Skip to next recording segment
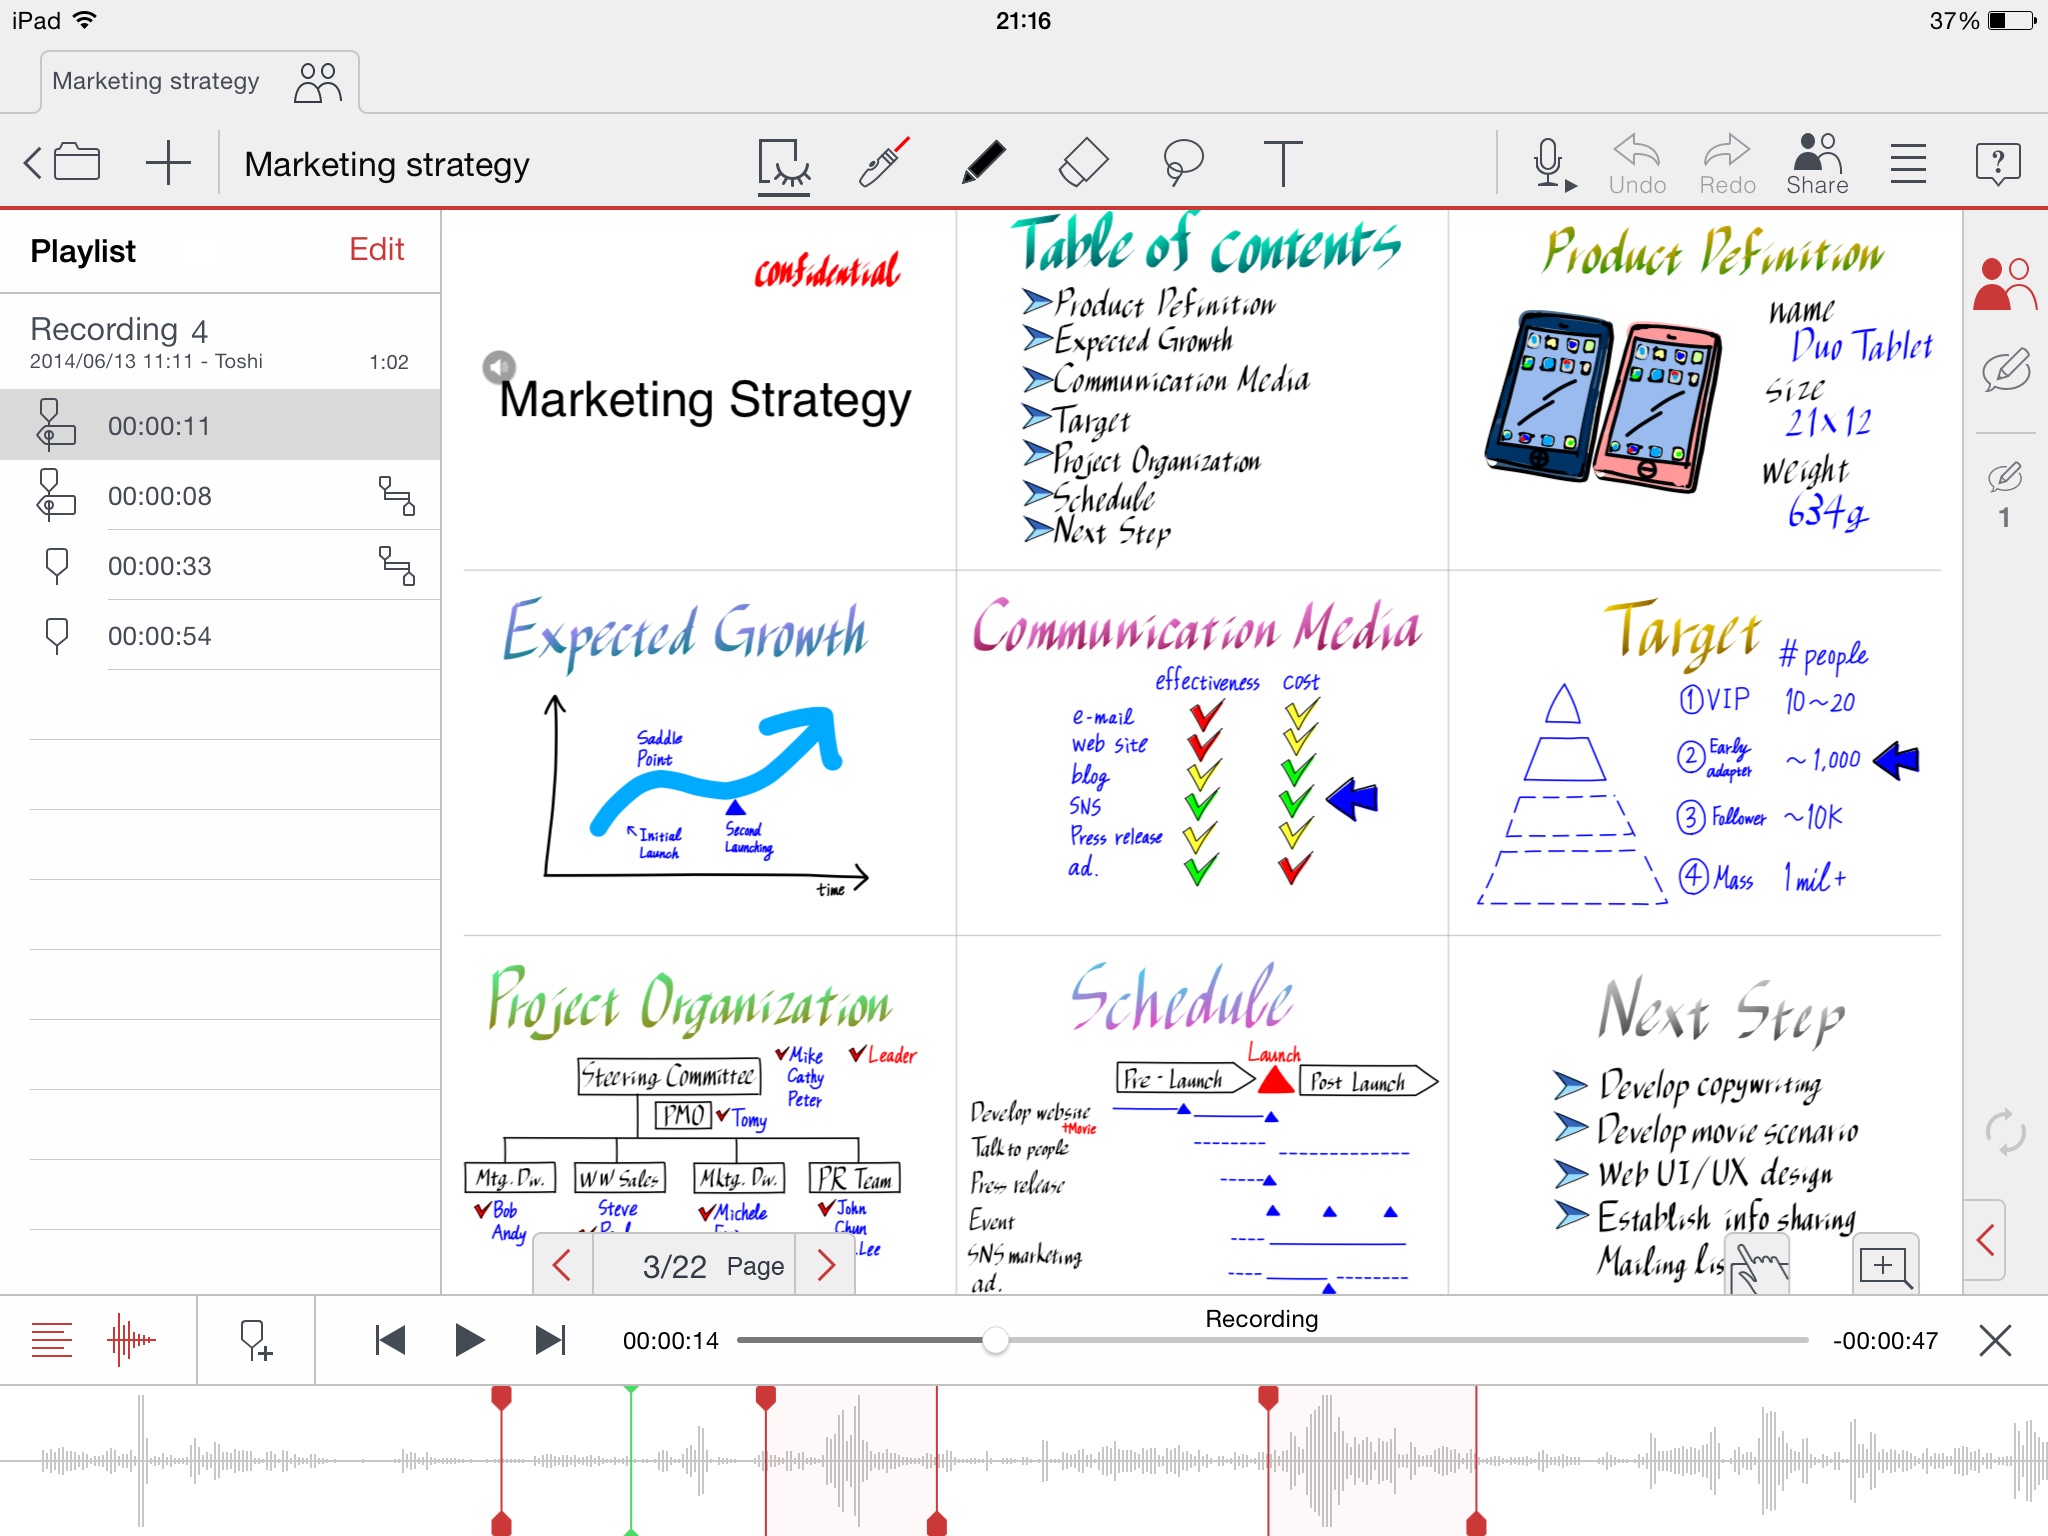This screenshot has height=1536, width=2048. pyautogui.click(x=550, y=1339)
